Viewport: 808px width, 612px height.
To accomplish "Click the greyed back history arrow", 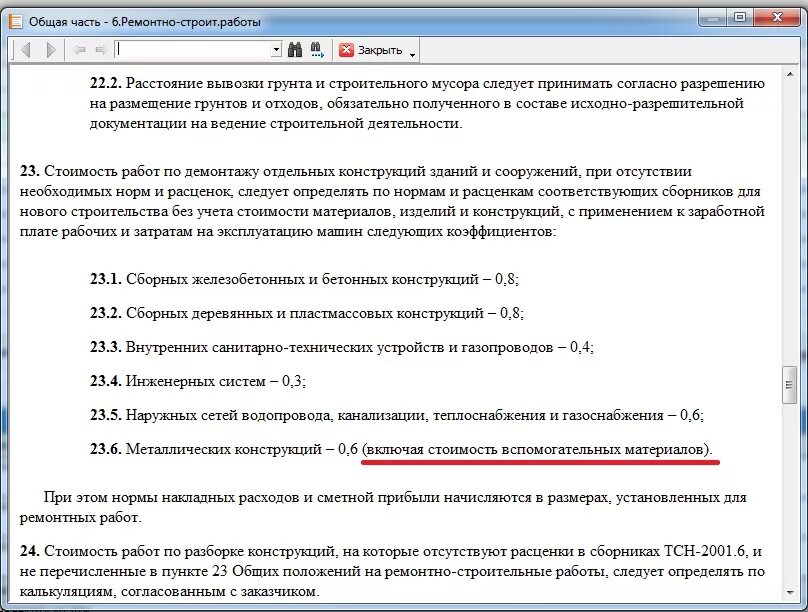I will (79, 50).
